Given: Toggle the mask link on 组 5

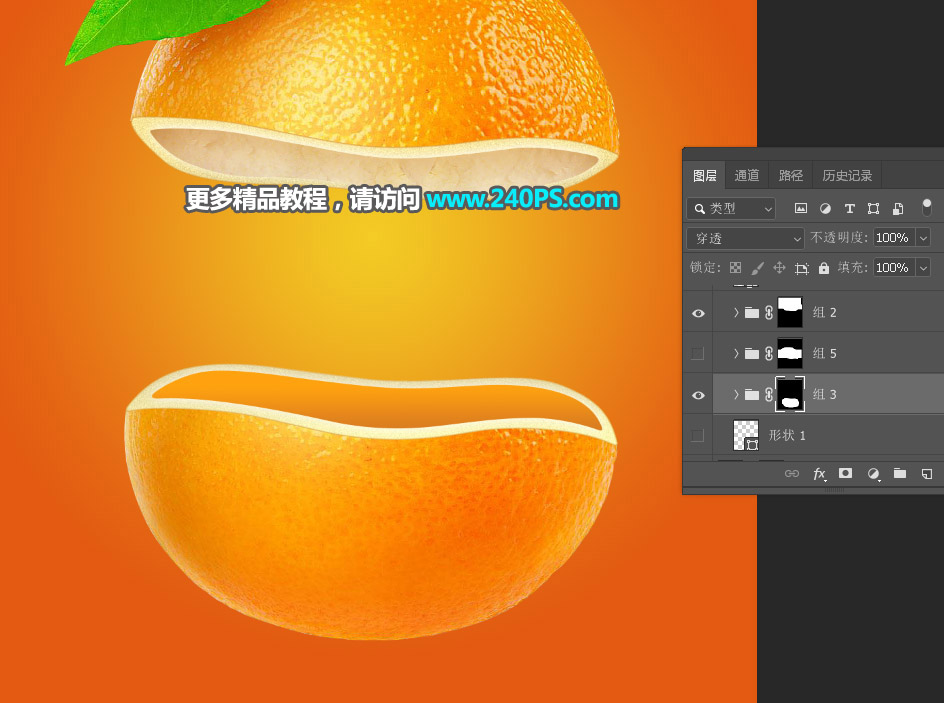Looking at the screenshot, I should (x=769, y=353).
